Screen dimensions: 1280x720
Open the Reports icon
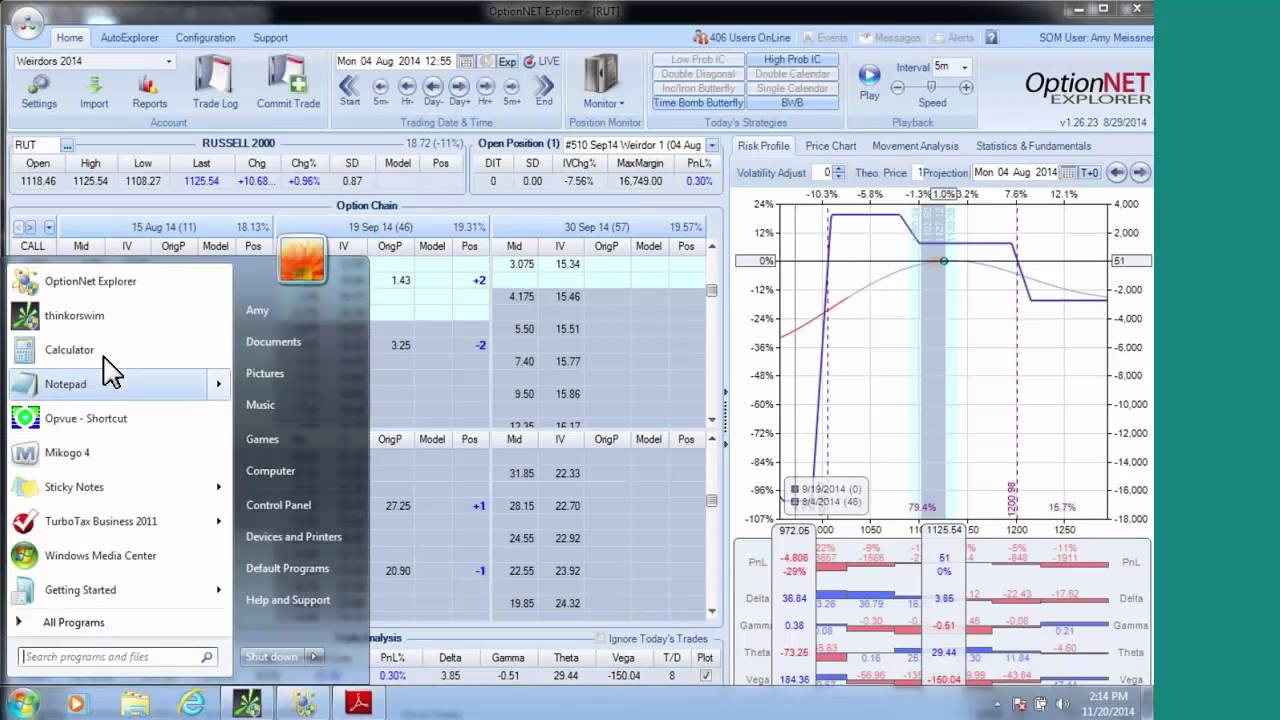pos(150,90)
